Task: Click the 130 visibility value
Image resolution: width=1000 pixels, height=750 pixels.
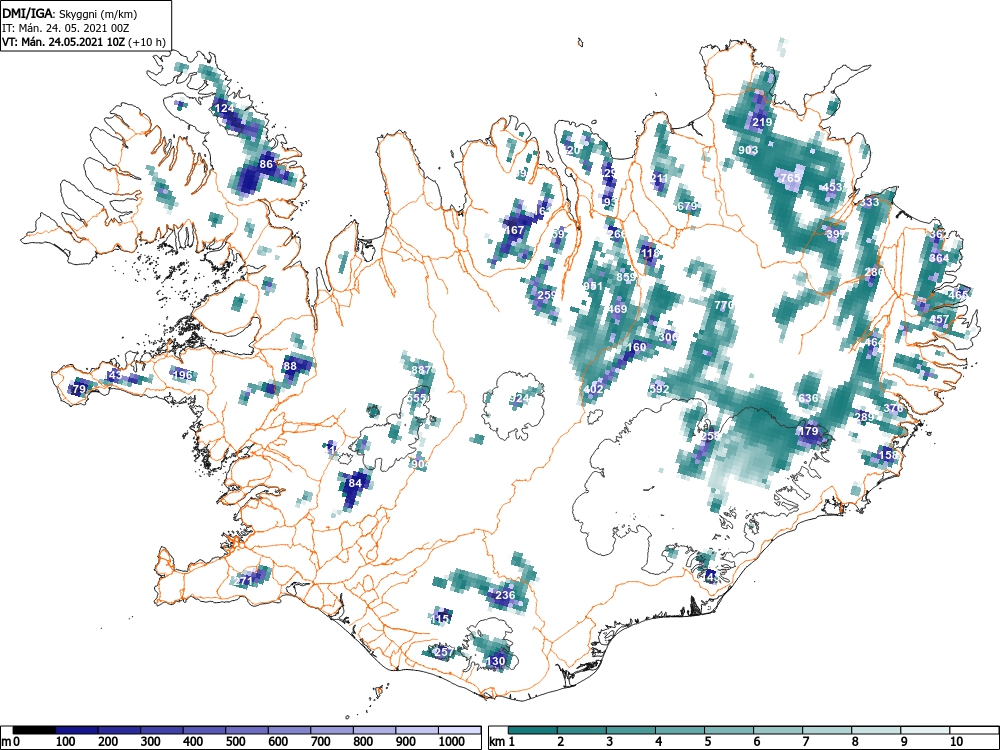Action: point(496,661)
